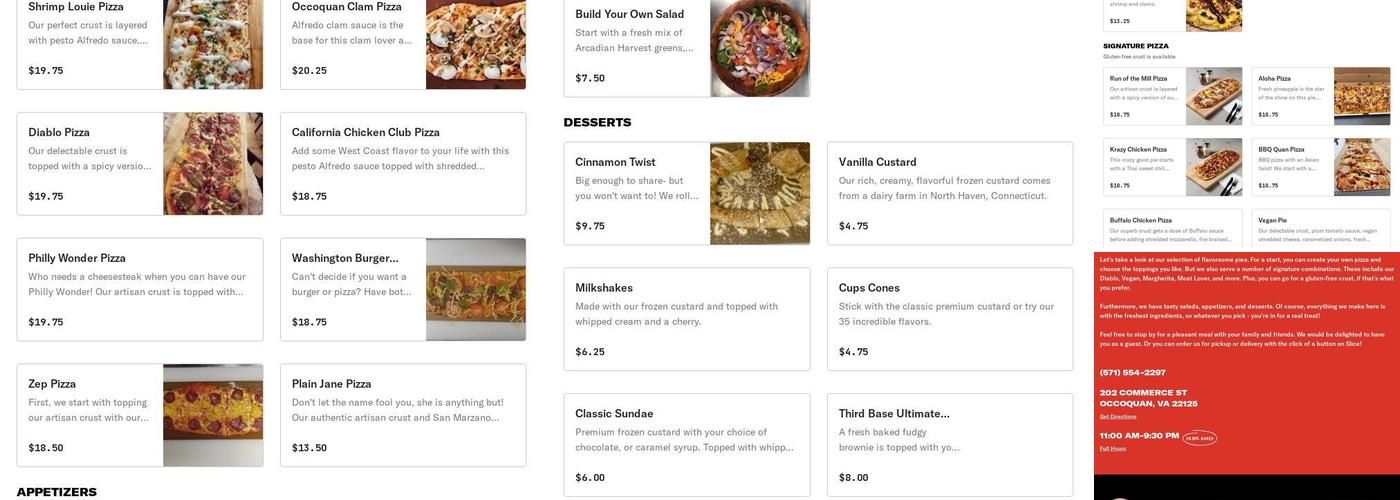Add the California Chicken Club Pizza
Screen dimensions: 1400x500
(x=402, y=163)
